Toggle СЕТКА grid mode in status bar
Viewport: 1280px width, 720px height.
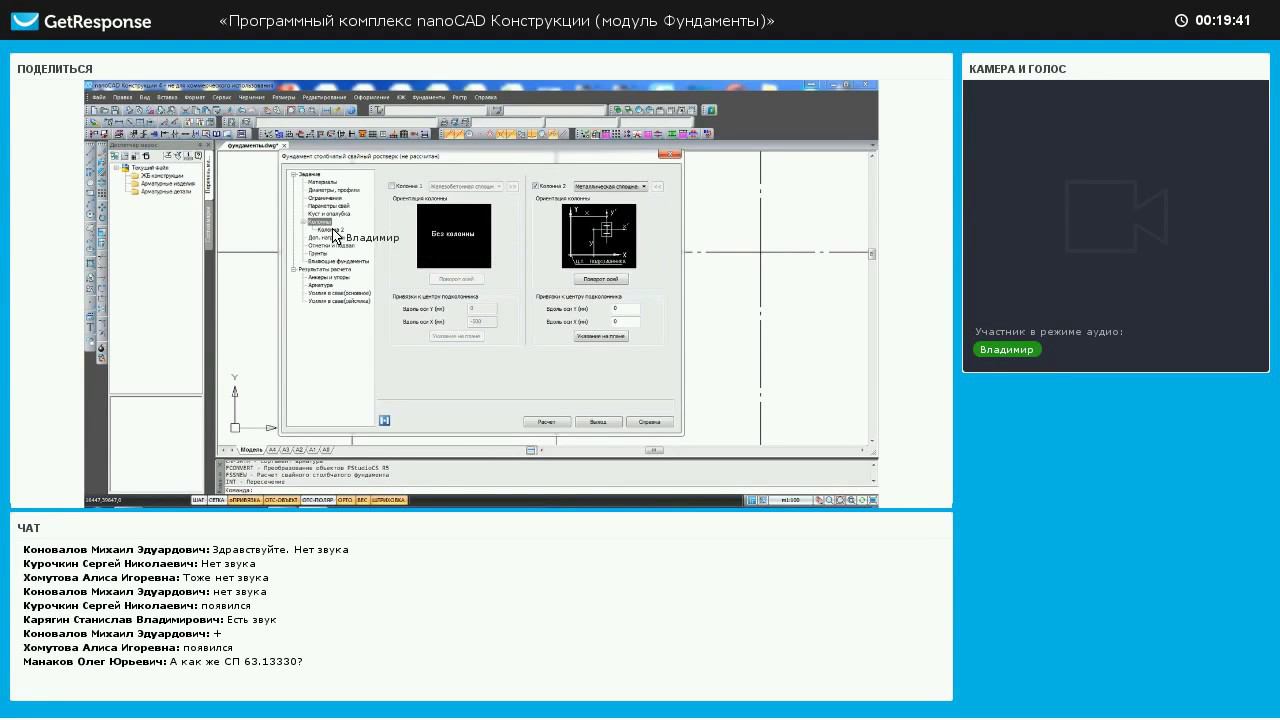pos(216,500)
